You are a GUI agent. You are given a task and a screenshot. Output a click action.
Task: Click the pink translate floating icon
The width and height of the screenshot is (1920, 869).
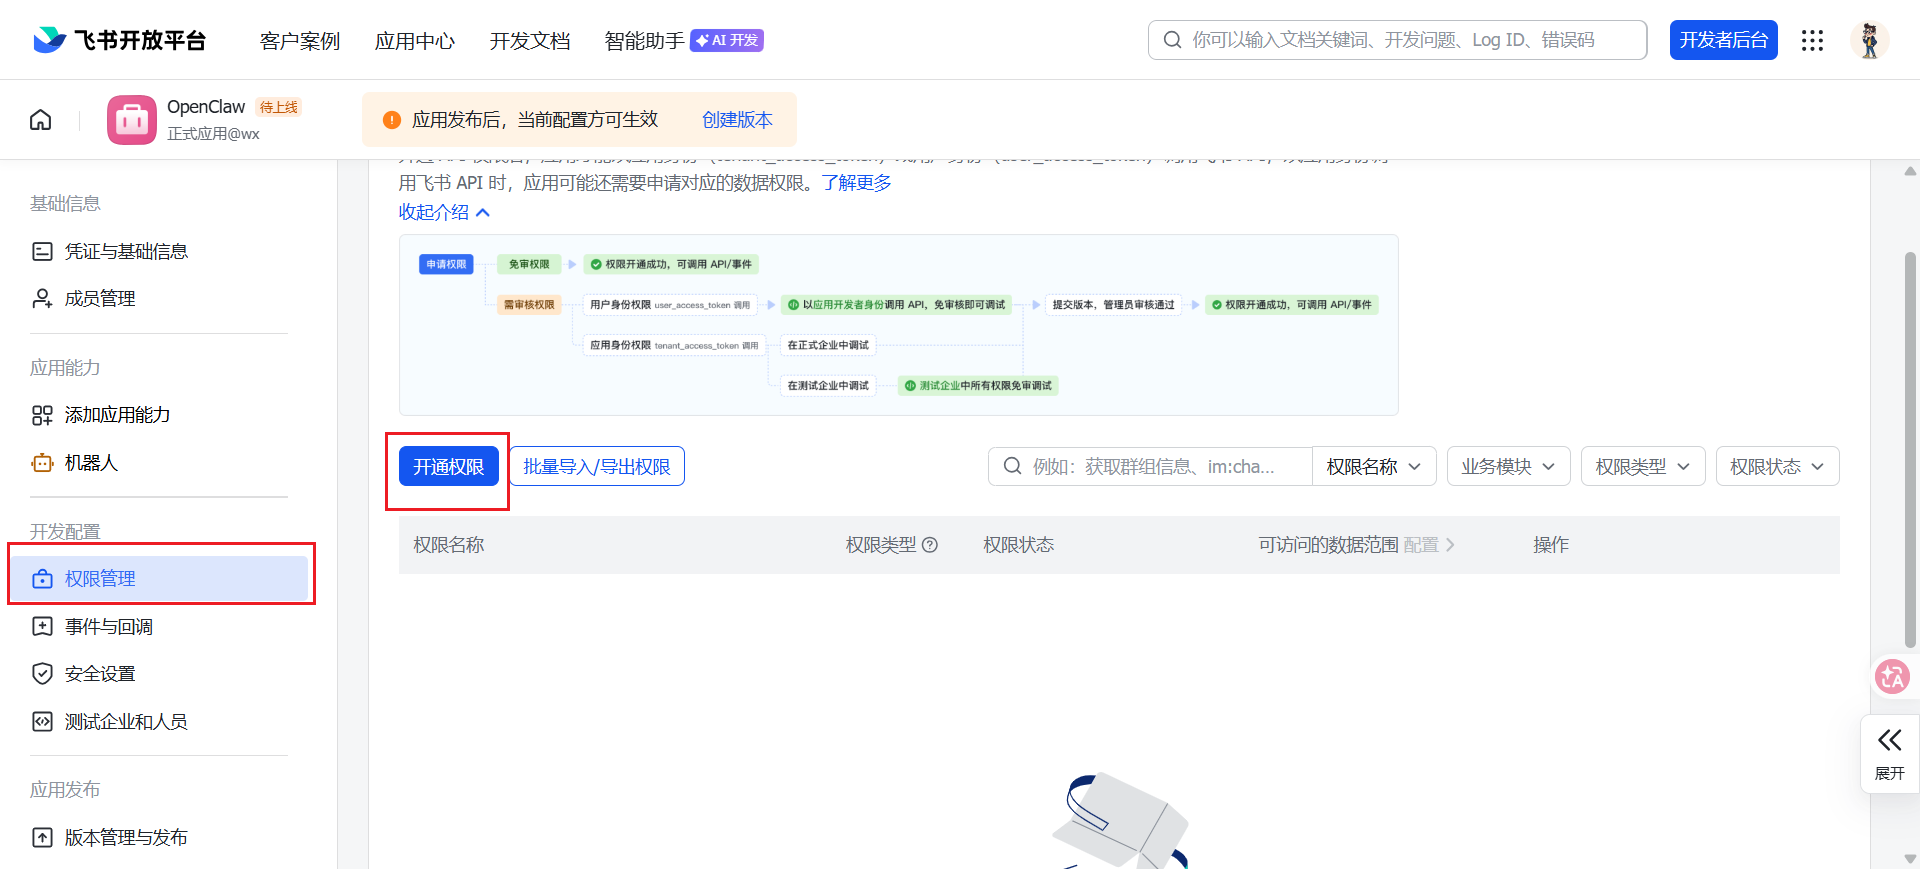click(x=1891, y=677)
